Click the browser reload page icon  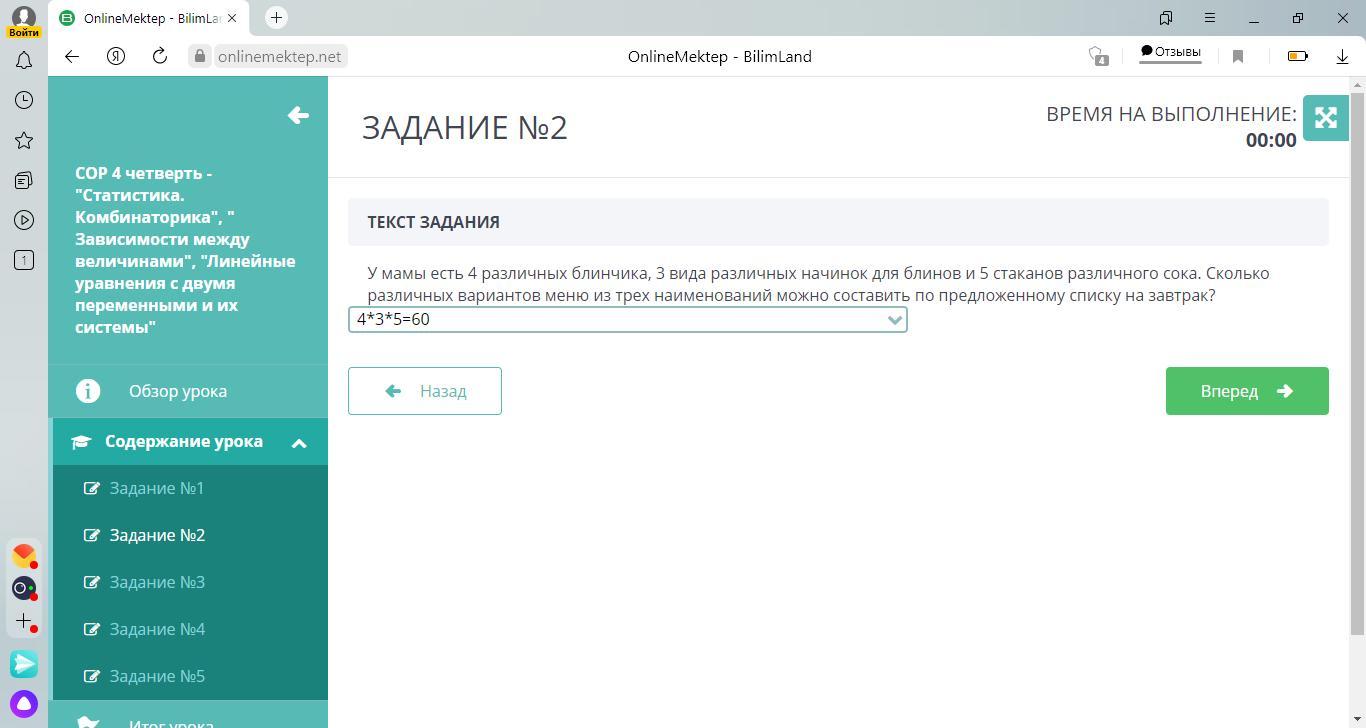(x=160, y=57)
